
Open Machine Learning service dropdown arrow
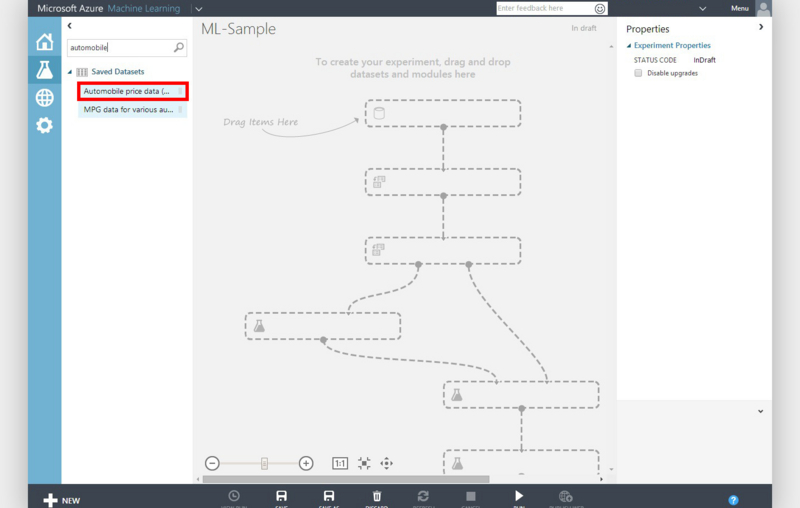[199, 9]
